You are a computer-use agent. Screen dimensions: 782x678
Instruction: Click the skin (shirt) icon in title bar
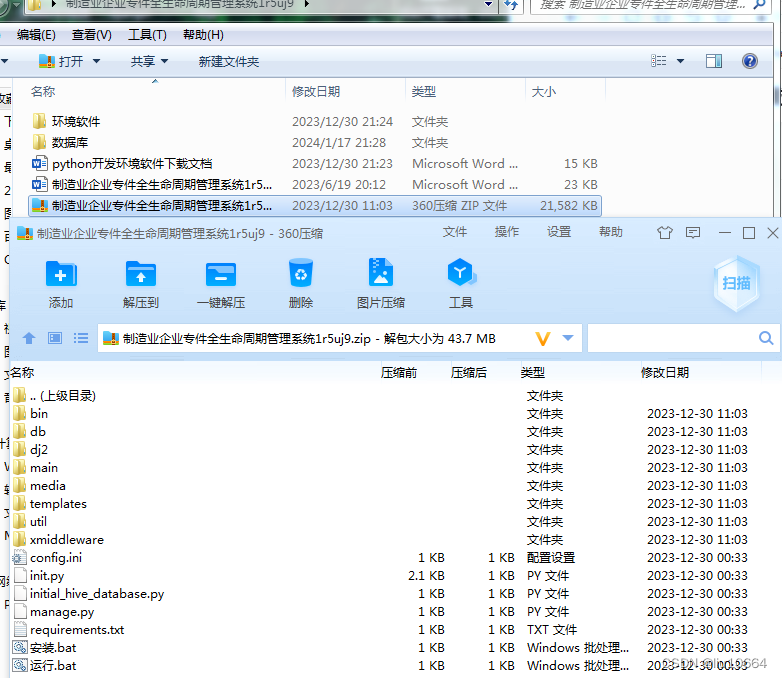664,232
